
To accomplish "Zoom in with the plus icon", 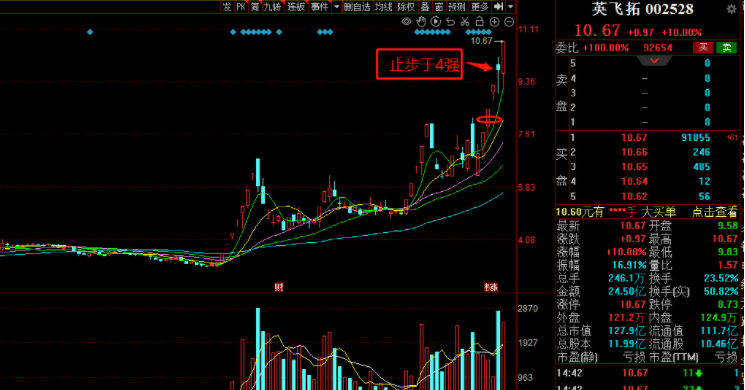I will (495, 21).
